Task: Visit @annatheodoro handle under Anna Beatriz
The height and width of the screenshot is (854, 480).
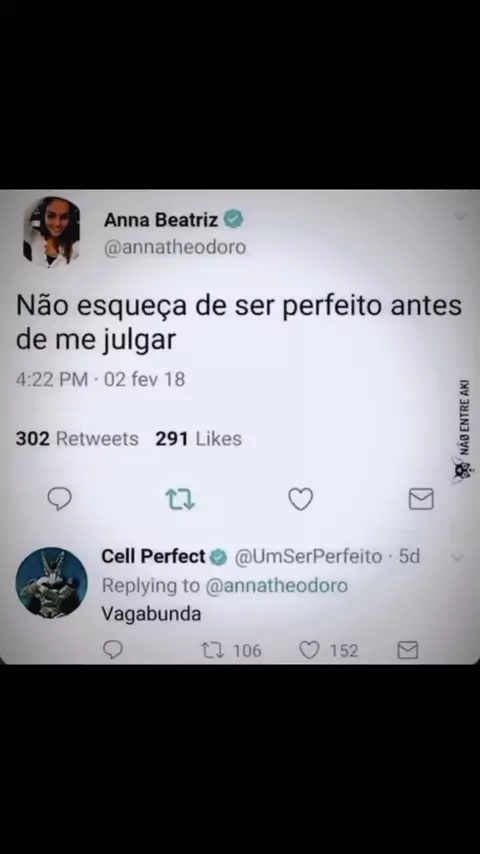Action: tap(175, 247)
